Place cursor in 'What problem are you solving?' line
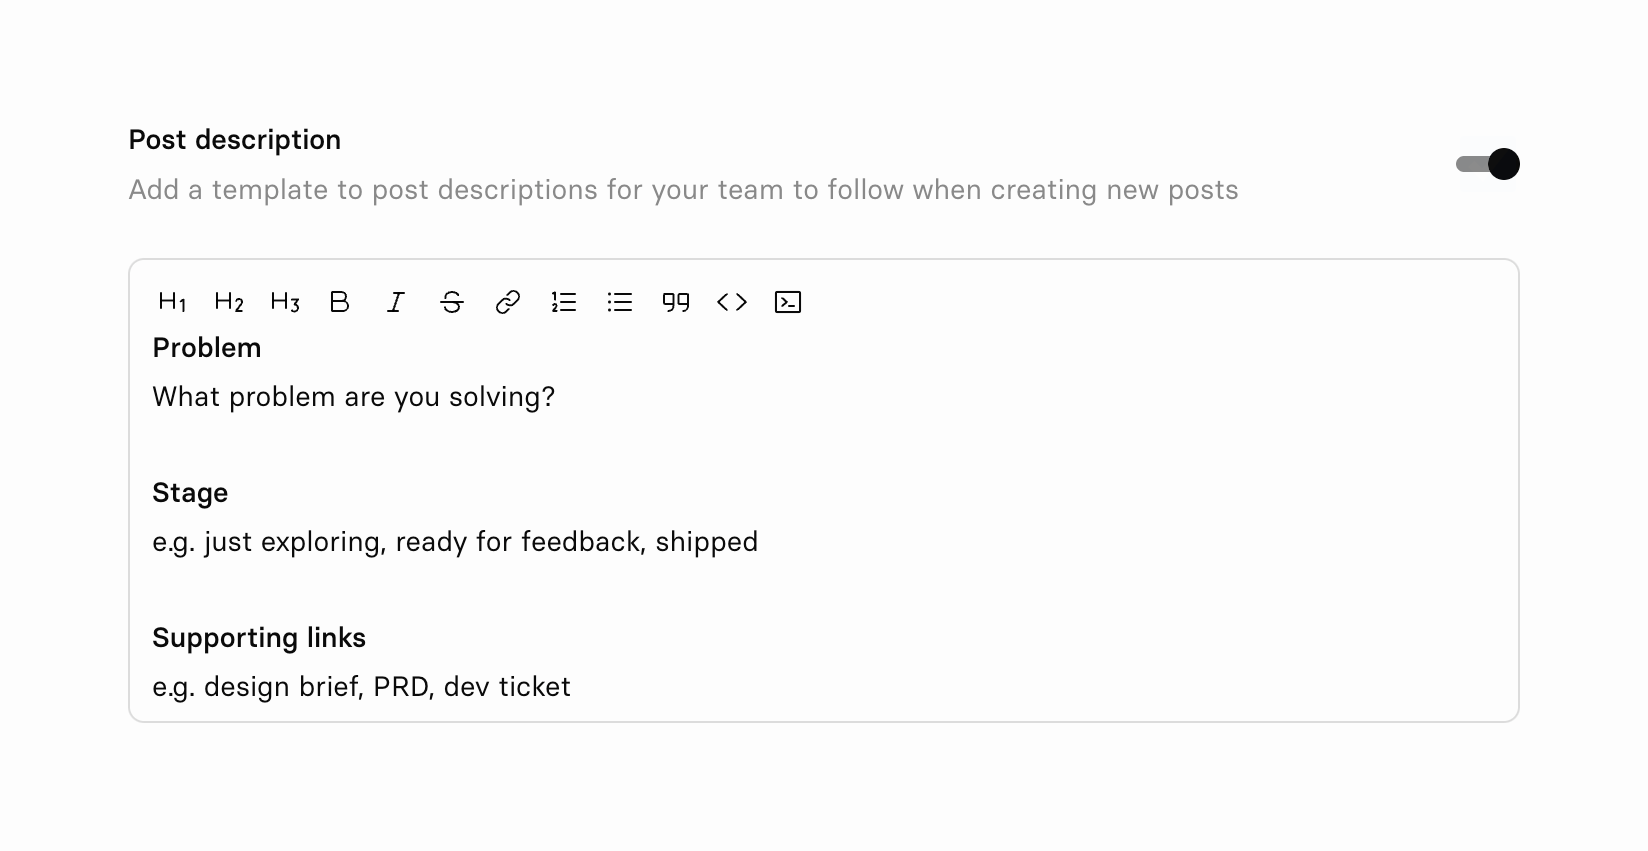The height and width of the screenshot is (851, 1648). (353, 397)
